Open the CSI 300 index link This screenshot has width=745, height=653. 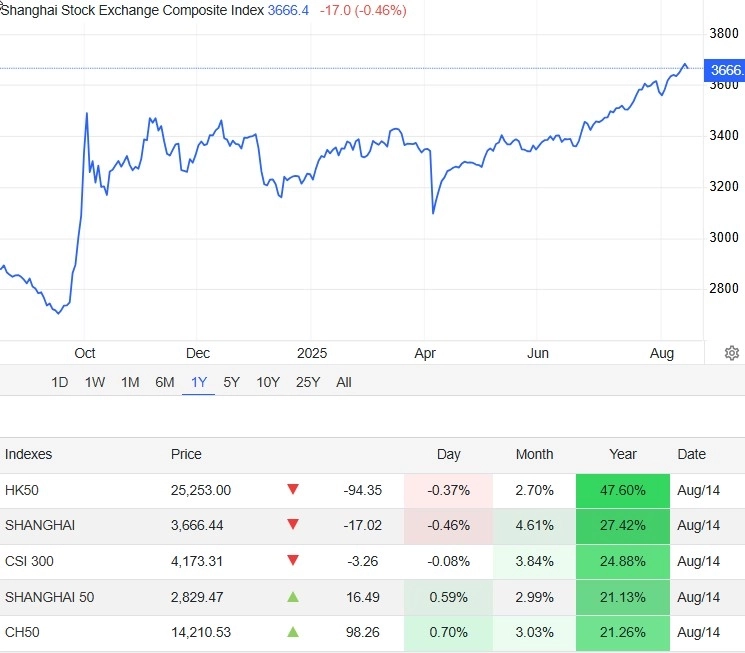[29, 561]
